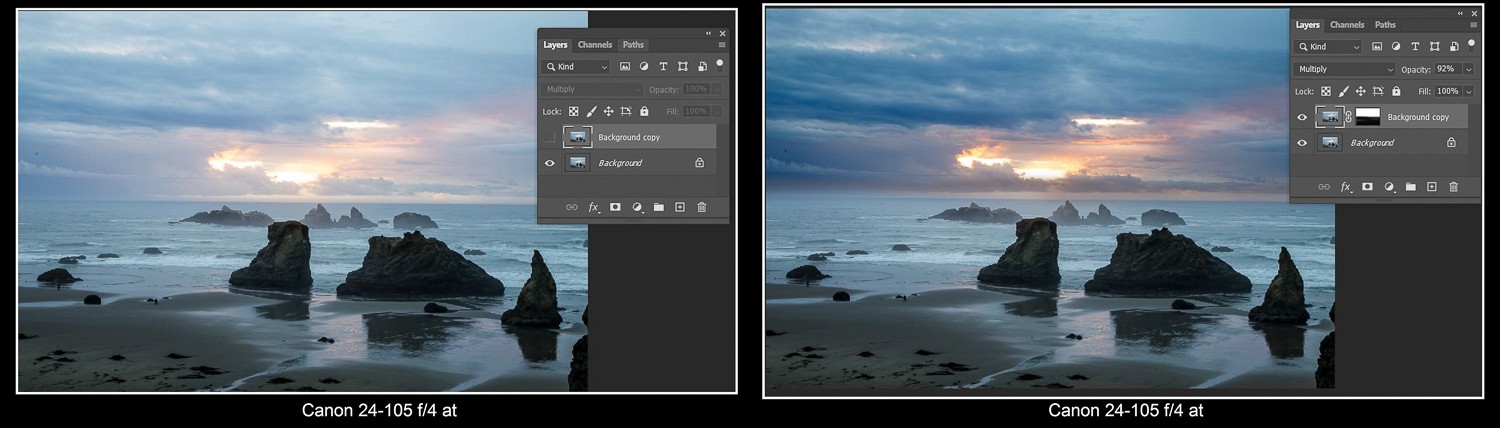Lock all icon in left image's panel
The height and width of the screenshot is (428, 1500).
[x=644, y=111]
